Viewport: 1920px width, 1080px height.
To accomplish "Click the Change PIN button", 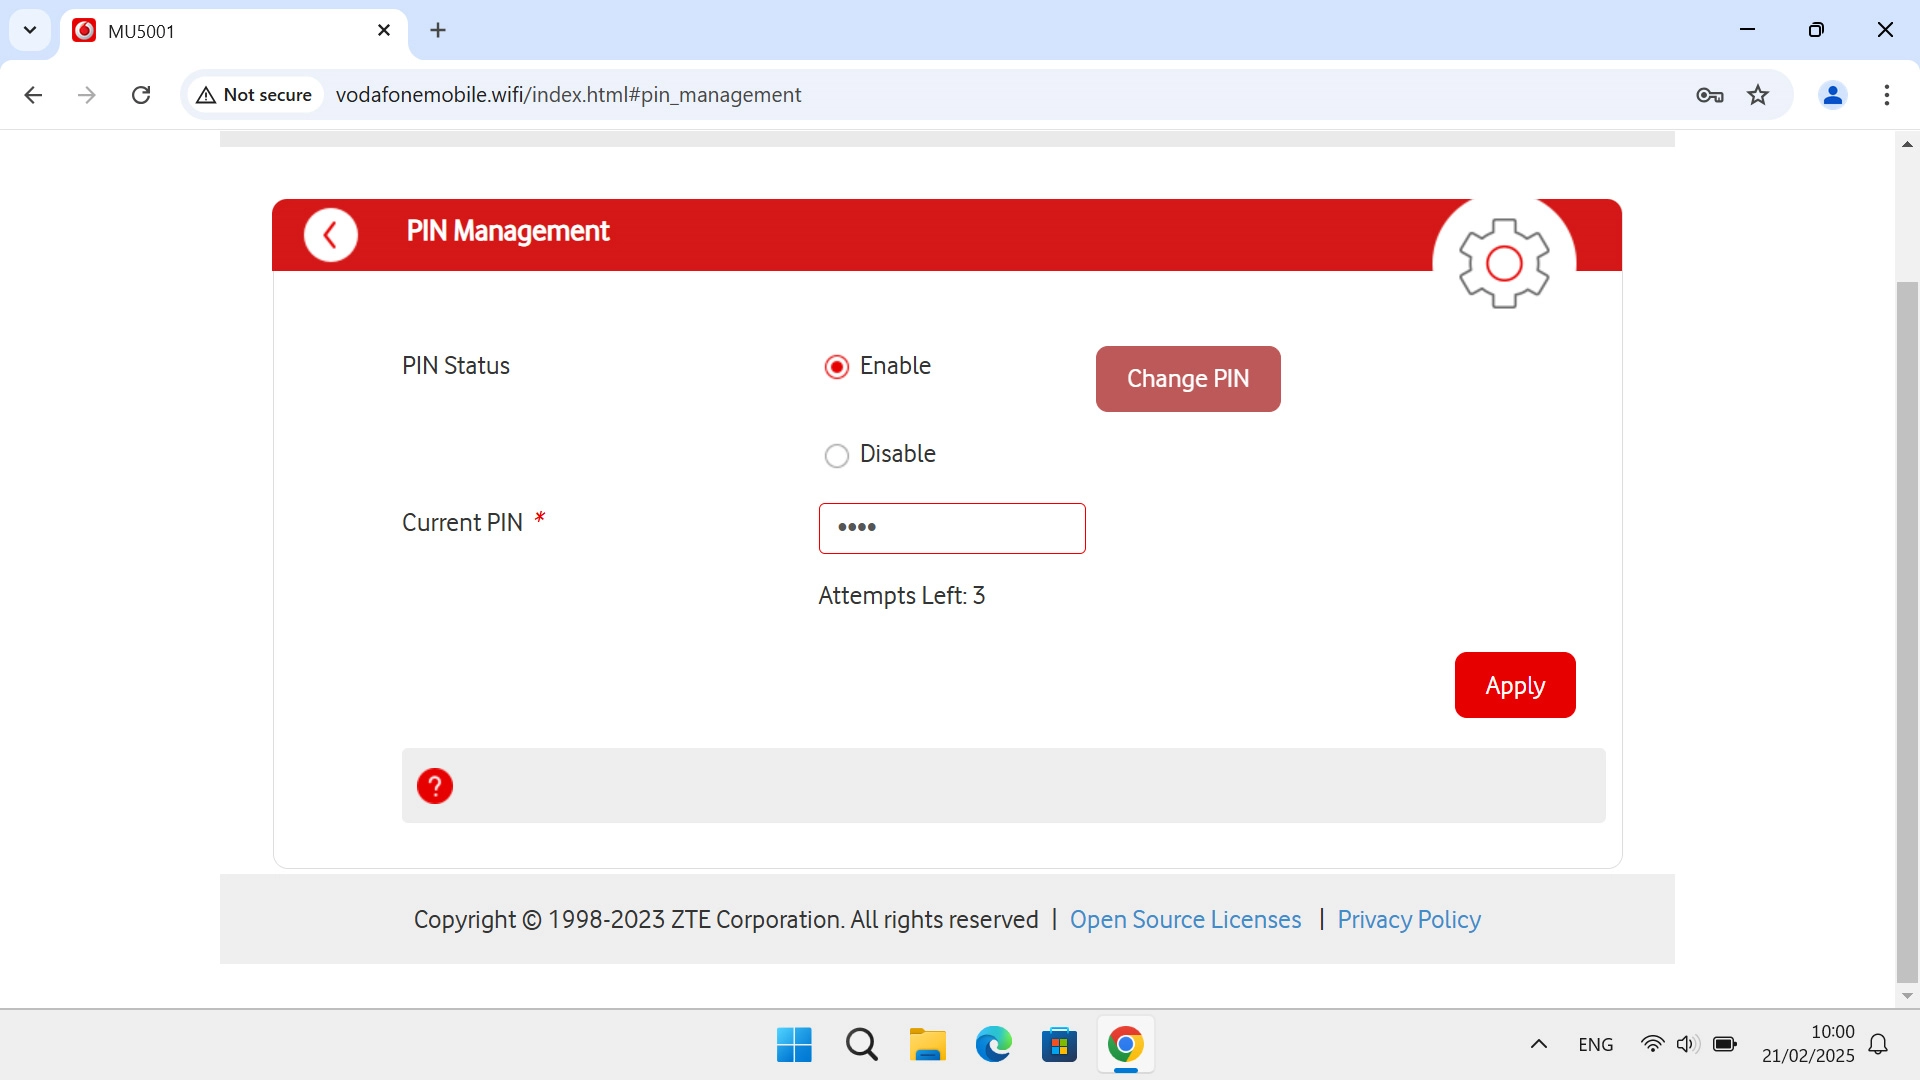I will [x=1188, y=379].
